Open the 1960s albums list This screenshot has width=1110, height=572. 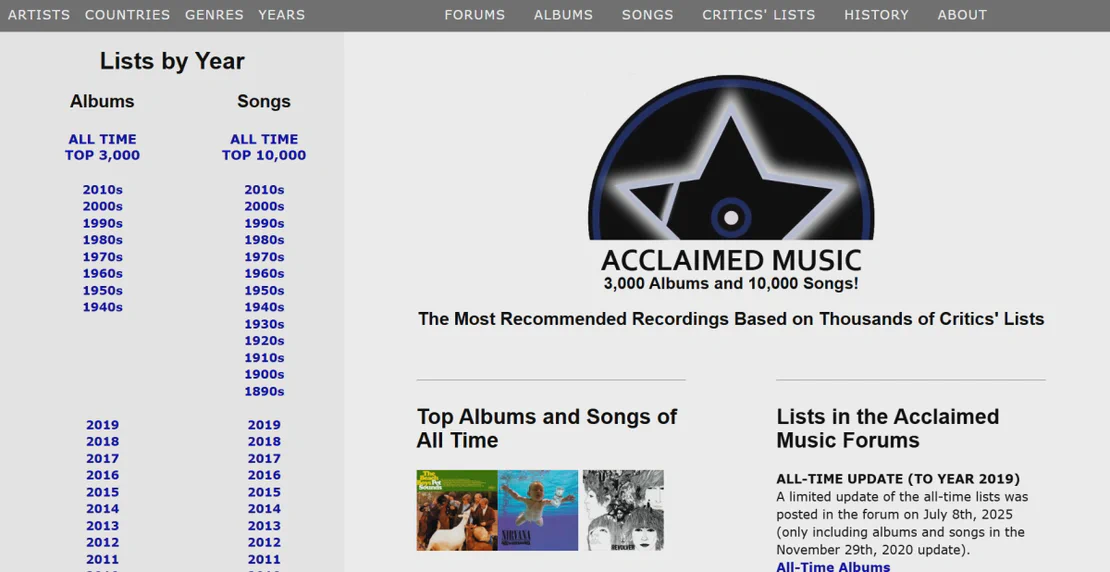[x=103, y=273]
